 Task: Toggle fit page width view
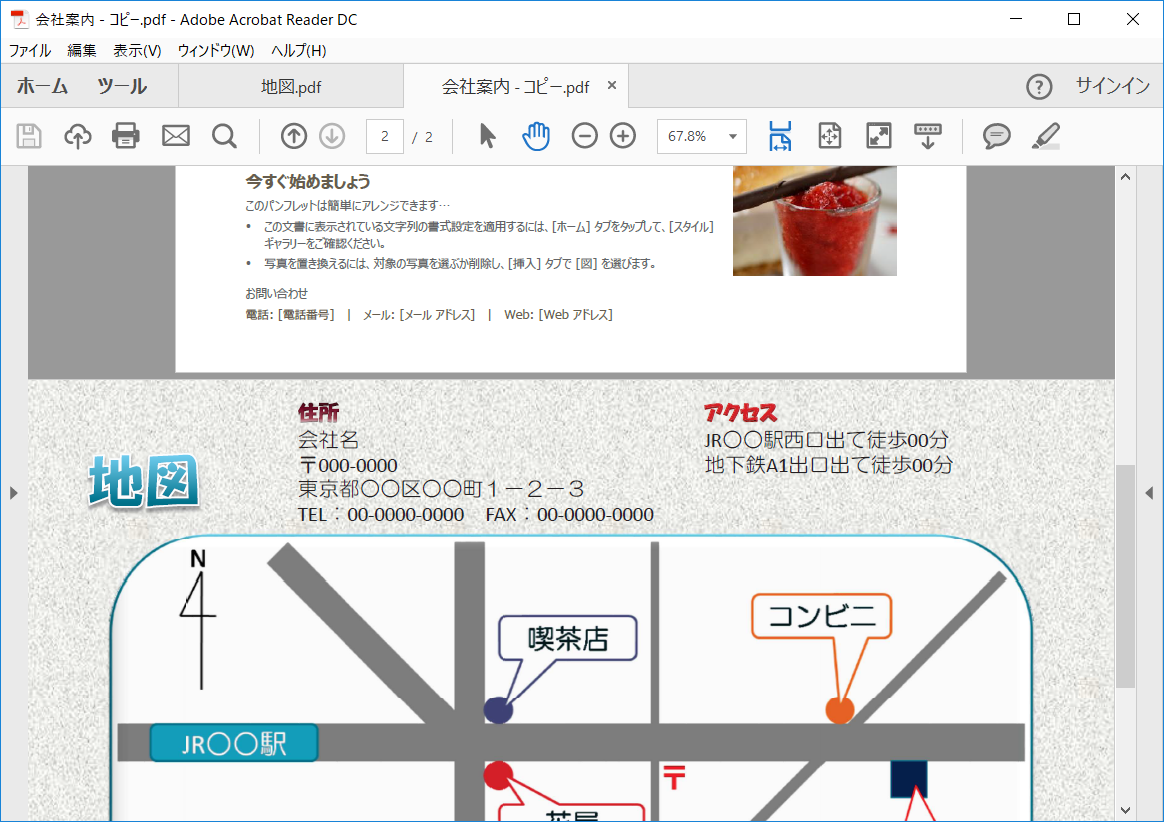point(780,135)
